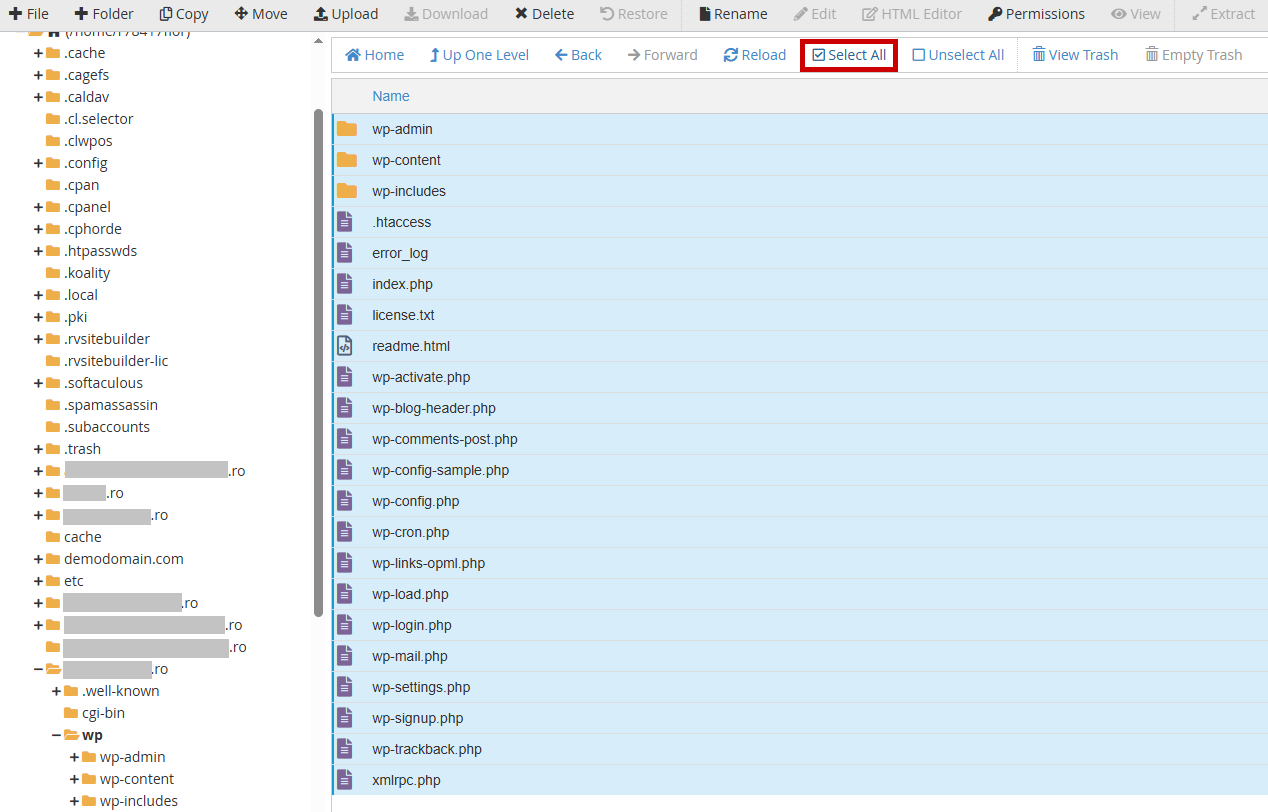The width and height of the screenshot is (1268, 812).
Task: Expand the .softaculous directory
Action: (37, 382)
